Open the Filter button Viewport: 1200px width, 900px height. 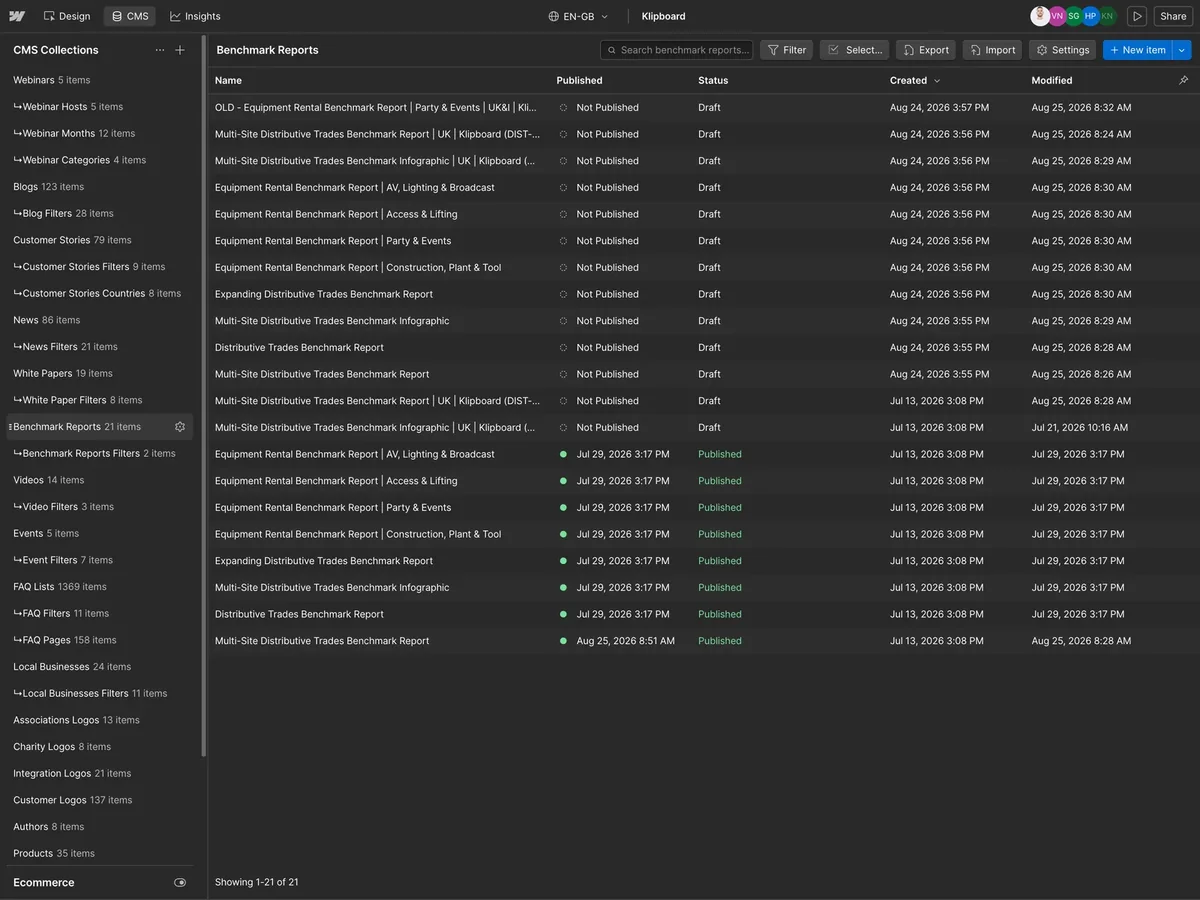(786, 50)
